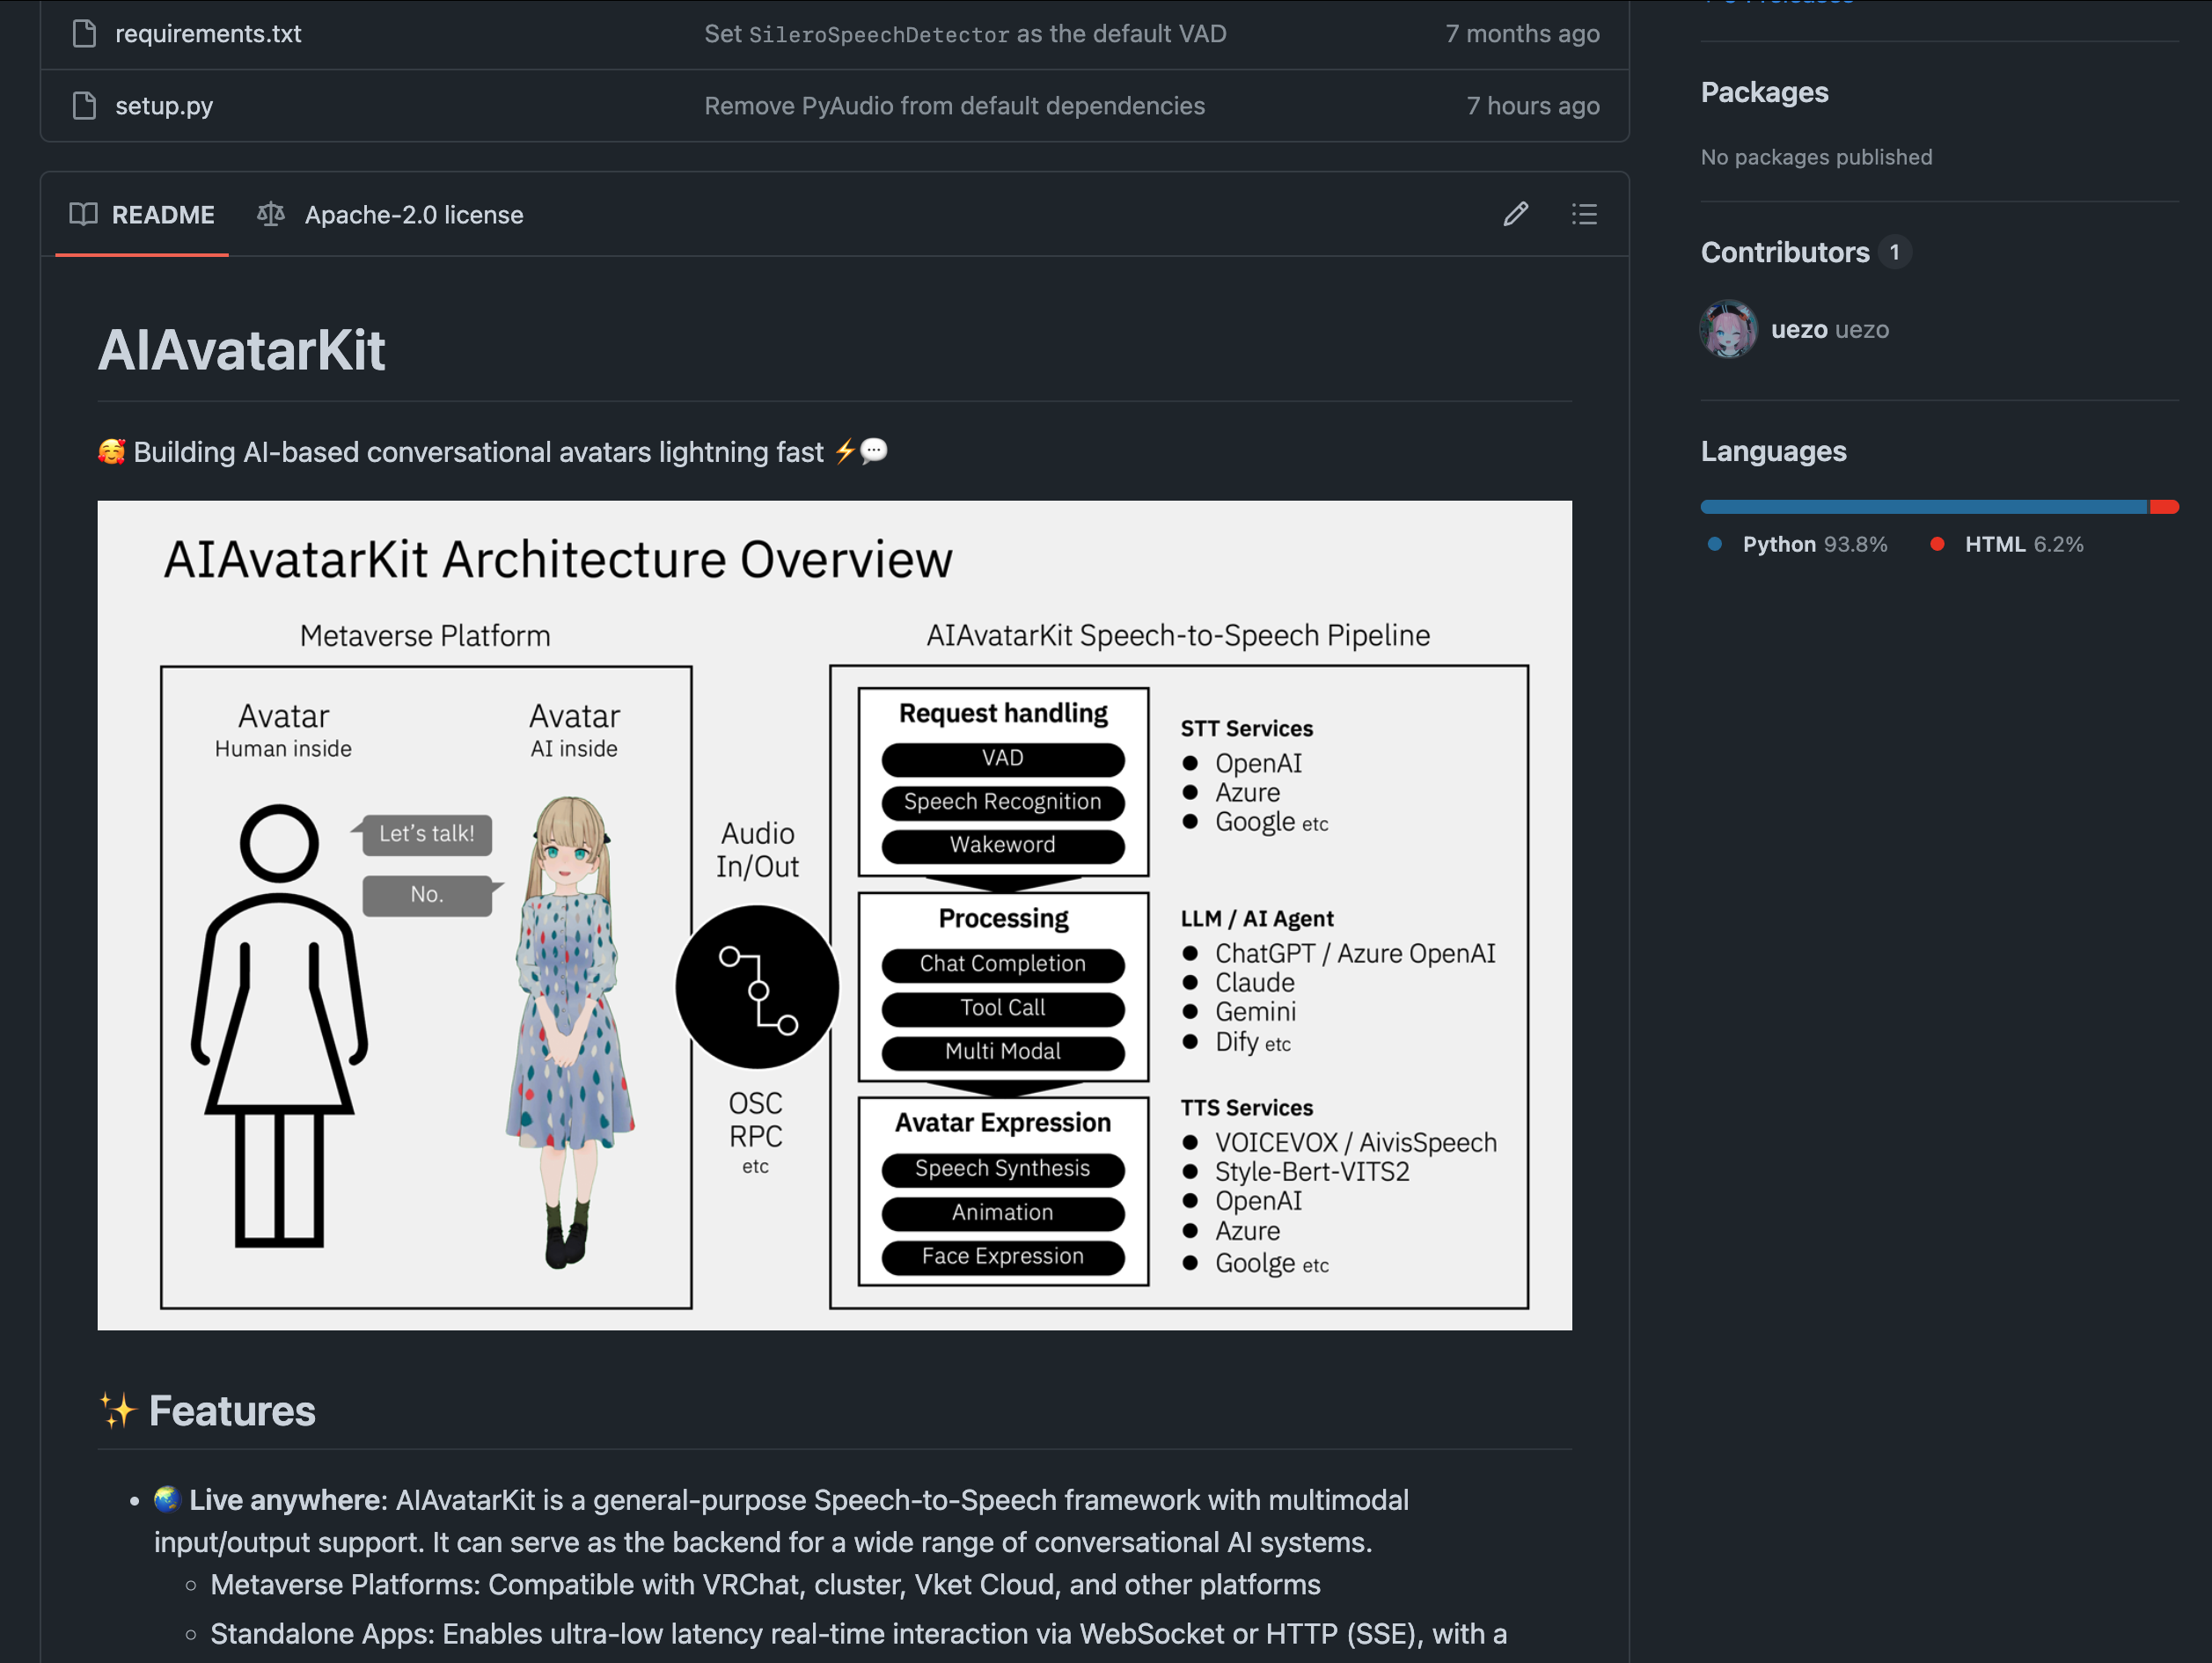The height and width of the screenshot is (1663, 2212).
Task: Click the 'Metaverse Platforms' bullet line
Action: coord(765,1585)
